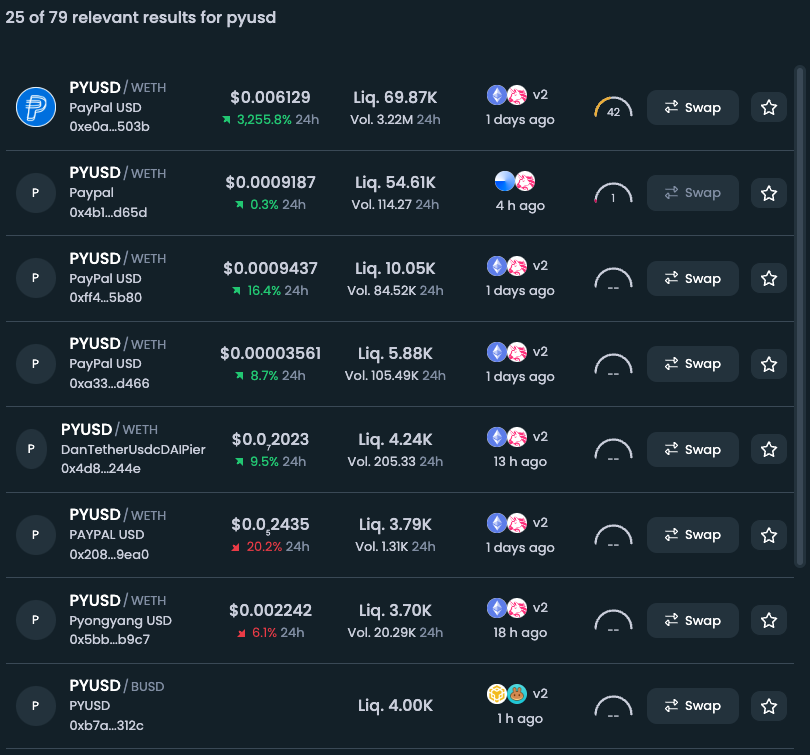Screen dimensions: 810x755
Task: Click the greyed-out Swap button on the Paypal row
Action: [692, 192]
